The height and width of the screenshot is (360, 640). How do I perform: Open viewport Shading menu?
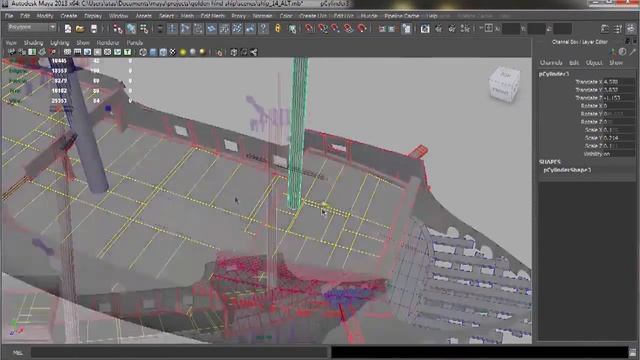[x=33, y=43]
